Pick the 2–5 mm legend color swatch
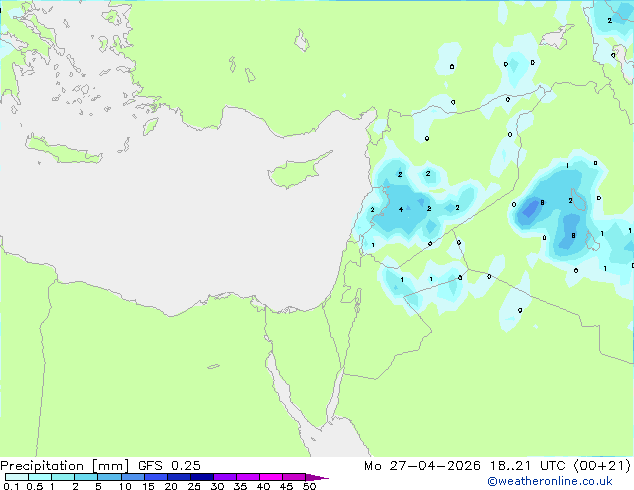Image resolution: width=634 pixels, height=490 pixels. [x=86, y=477]
